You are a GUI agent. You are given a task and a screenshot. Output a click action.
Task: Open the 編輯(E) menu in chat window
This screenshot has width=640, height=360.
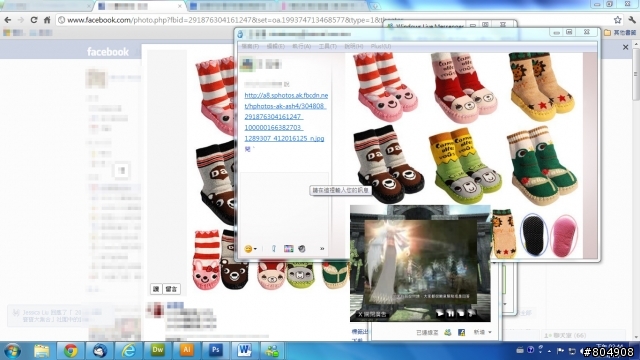coord(276,47)
